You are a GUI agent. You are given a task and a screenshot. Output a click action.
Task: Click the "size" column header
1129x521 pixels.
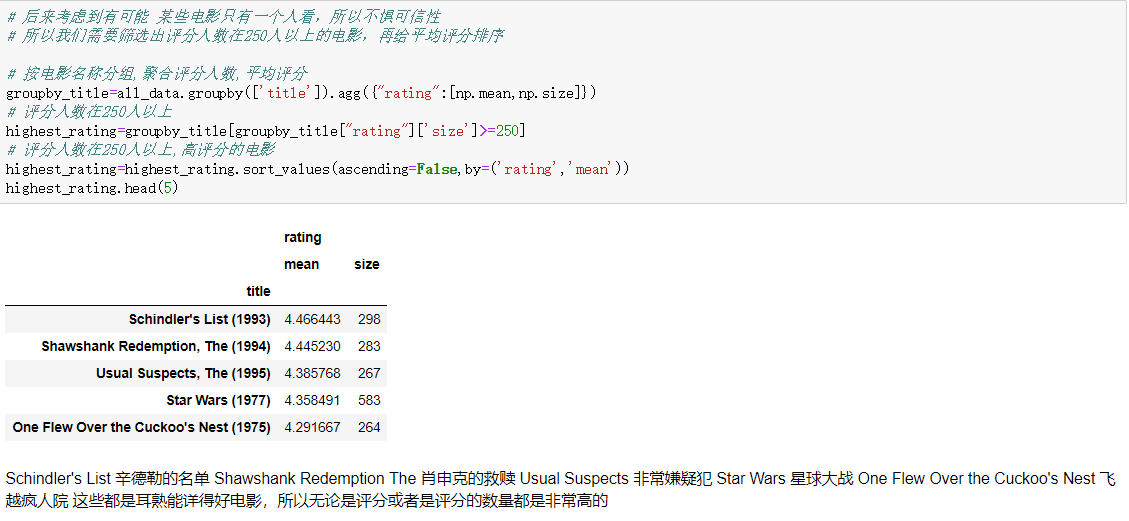click(x=367, y=264)
